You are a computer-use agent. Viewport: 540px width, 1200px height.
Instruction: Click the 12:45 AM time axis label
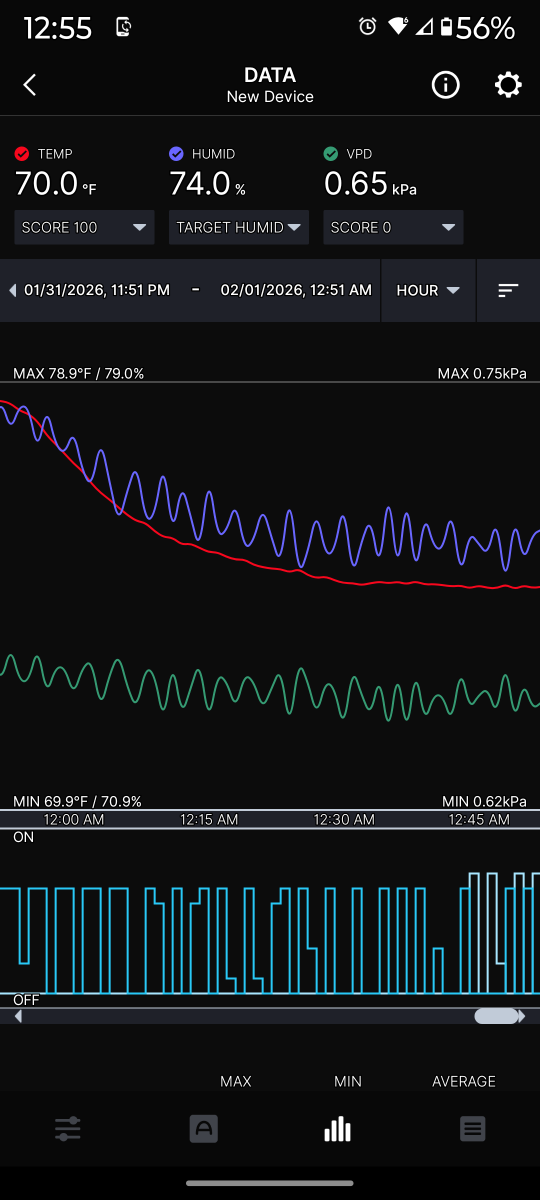tap(479, 819)
